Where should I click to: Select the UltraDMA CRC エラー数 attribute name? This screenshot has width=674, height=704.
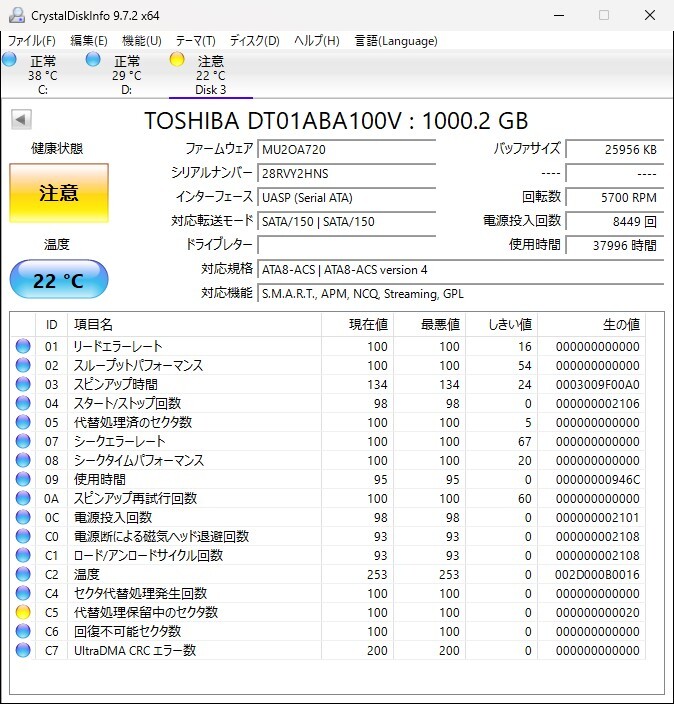pos(135,650)
